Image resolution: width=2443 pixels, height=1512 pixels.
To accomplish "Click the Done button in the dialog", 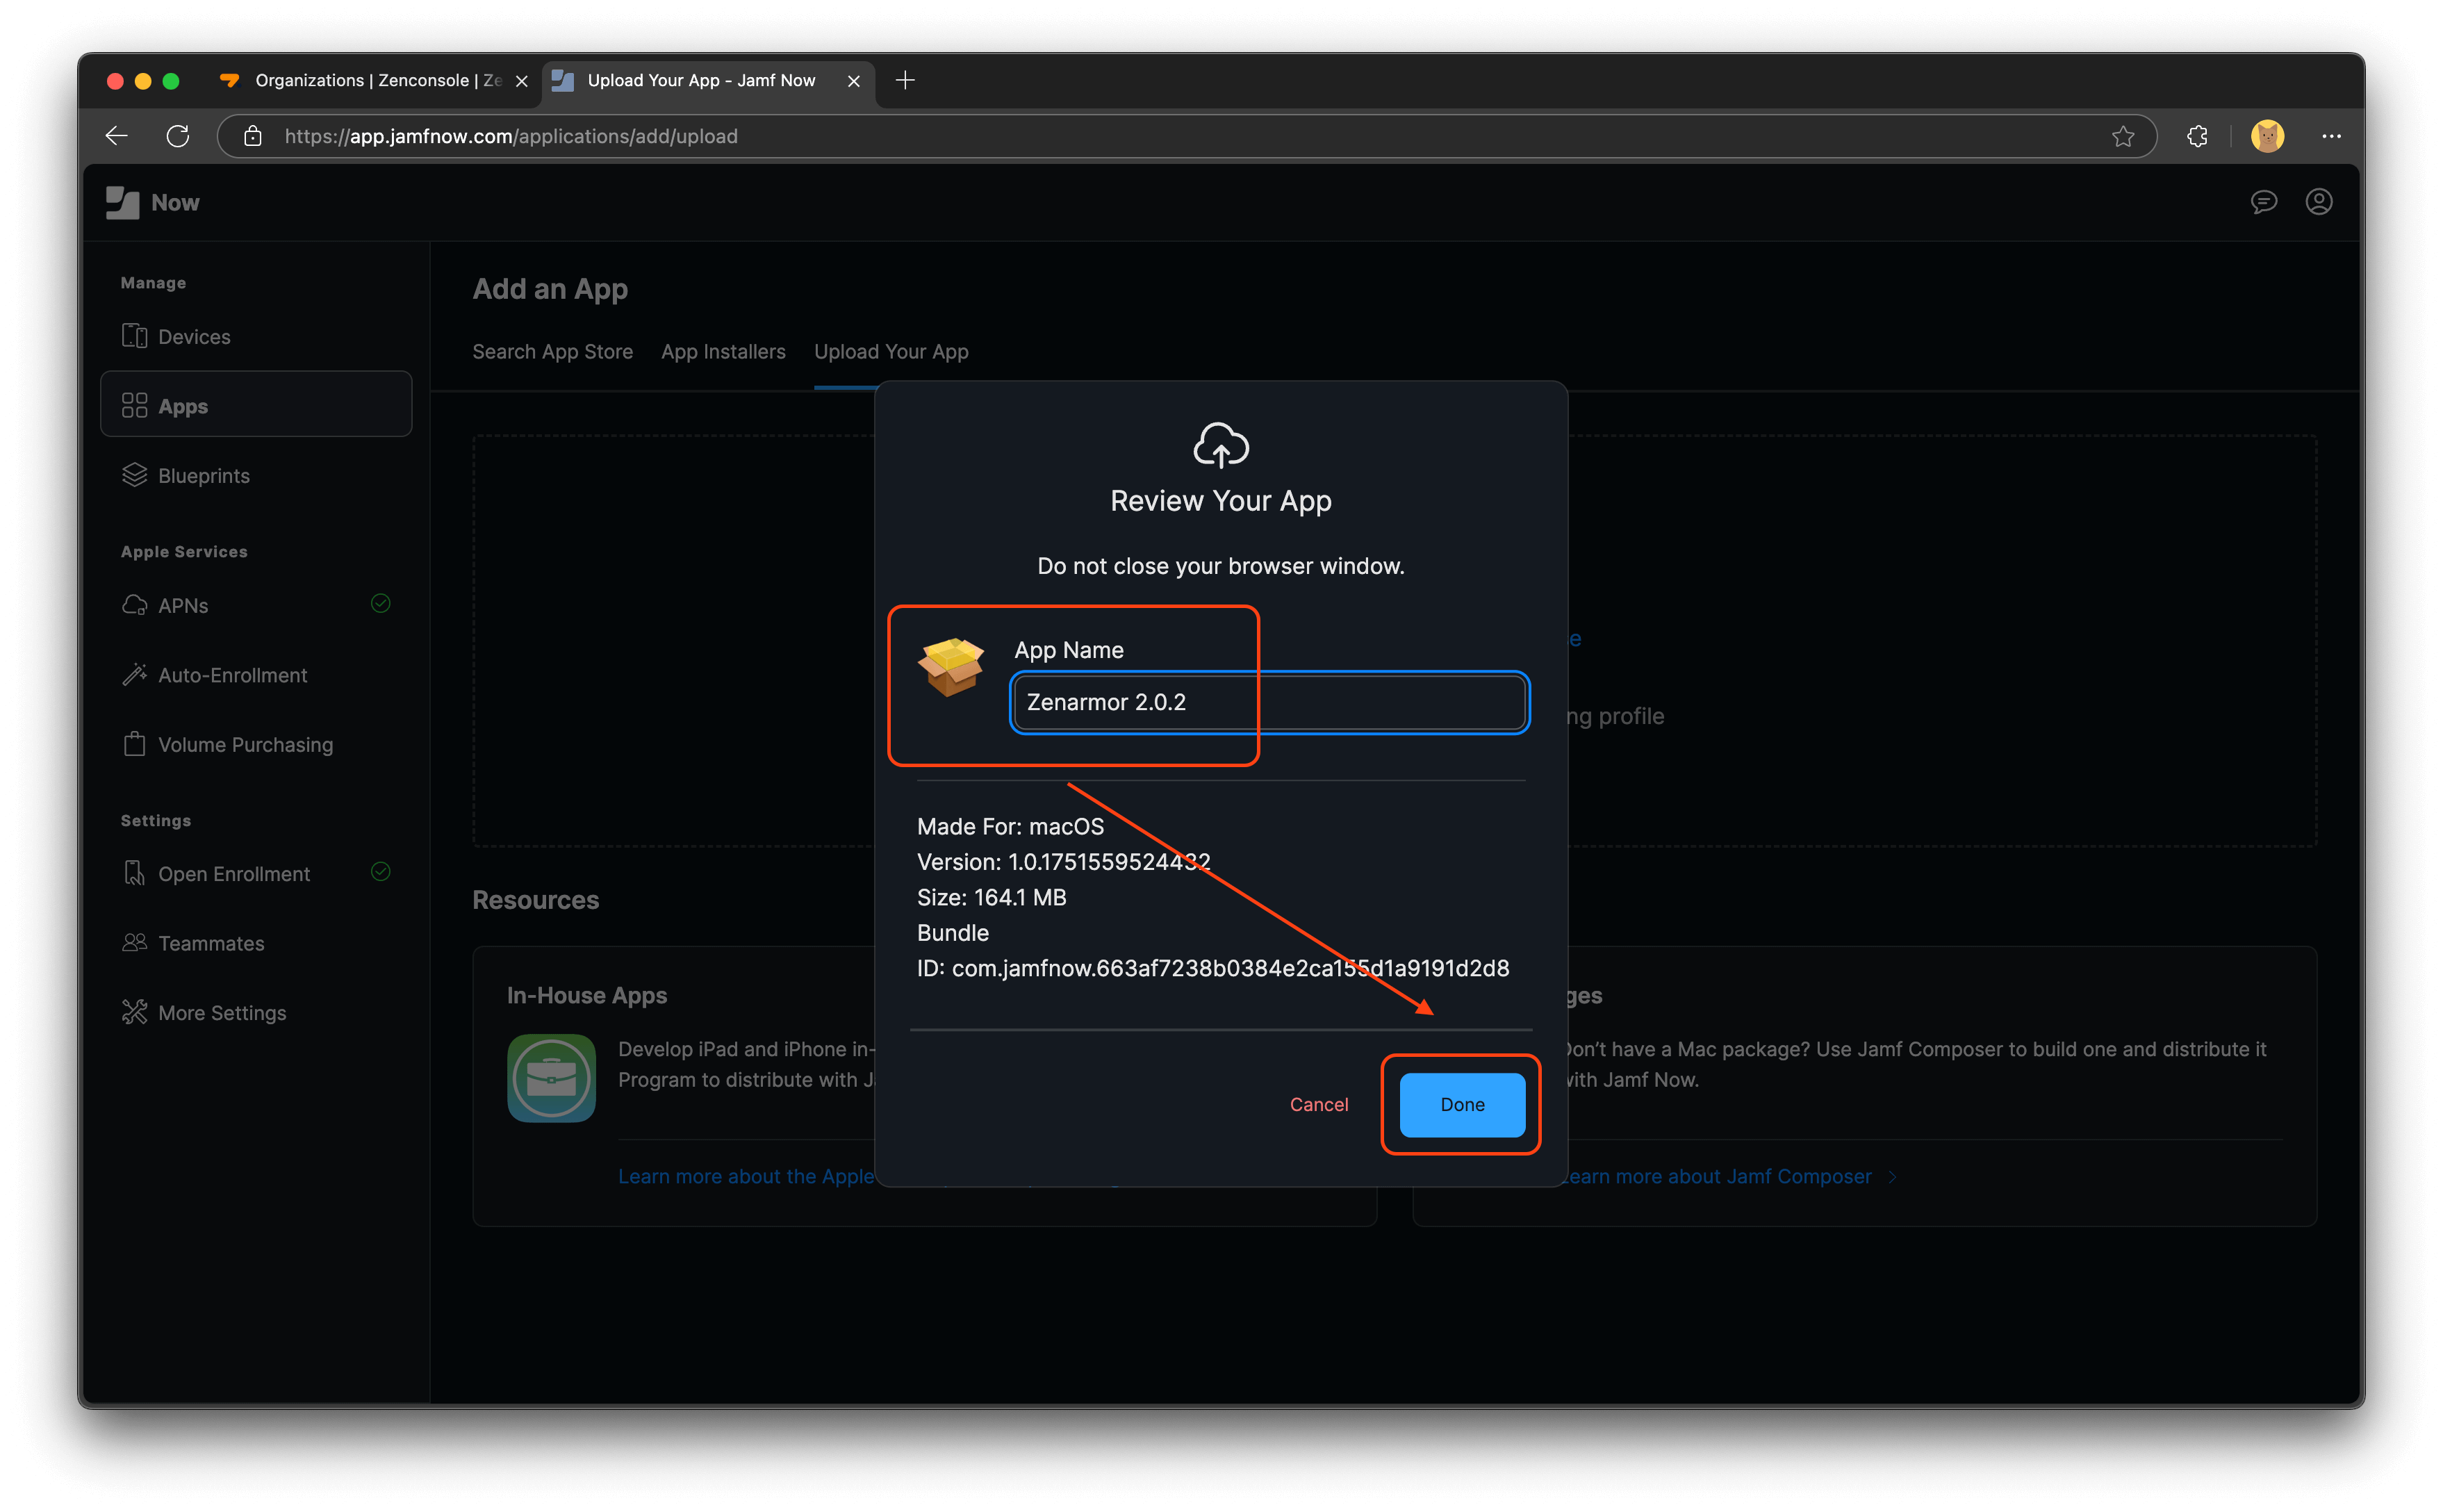I will tap(1461, 1104).
